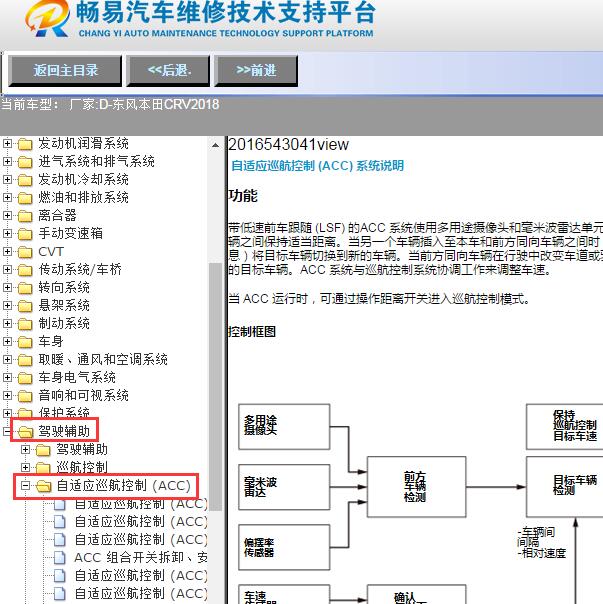Expand the 传动系统/车桥 node
The image size is (603, 604).
7,269
